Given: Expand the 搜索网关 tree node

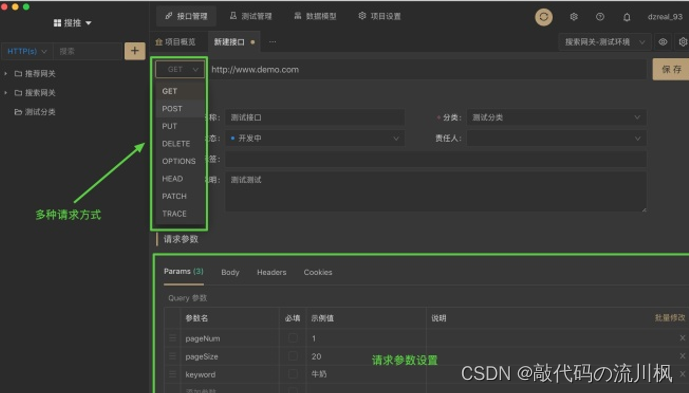Looking at the screenshot, I should pos(6,93).
